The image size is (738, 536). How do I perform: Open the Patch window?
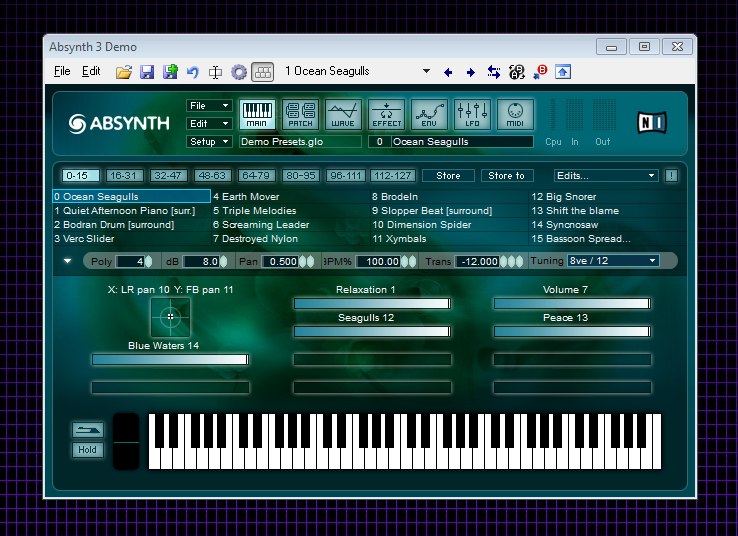tap(300, 115)
